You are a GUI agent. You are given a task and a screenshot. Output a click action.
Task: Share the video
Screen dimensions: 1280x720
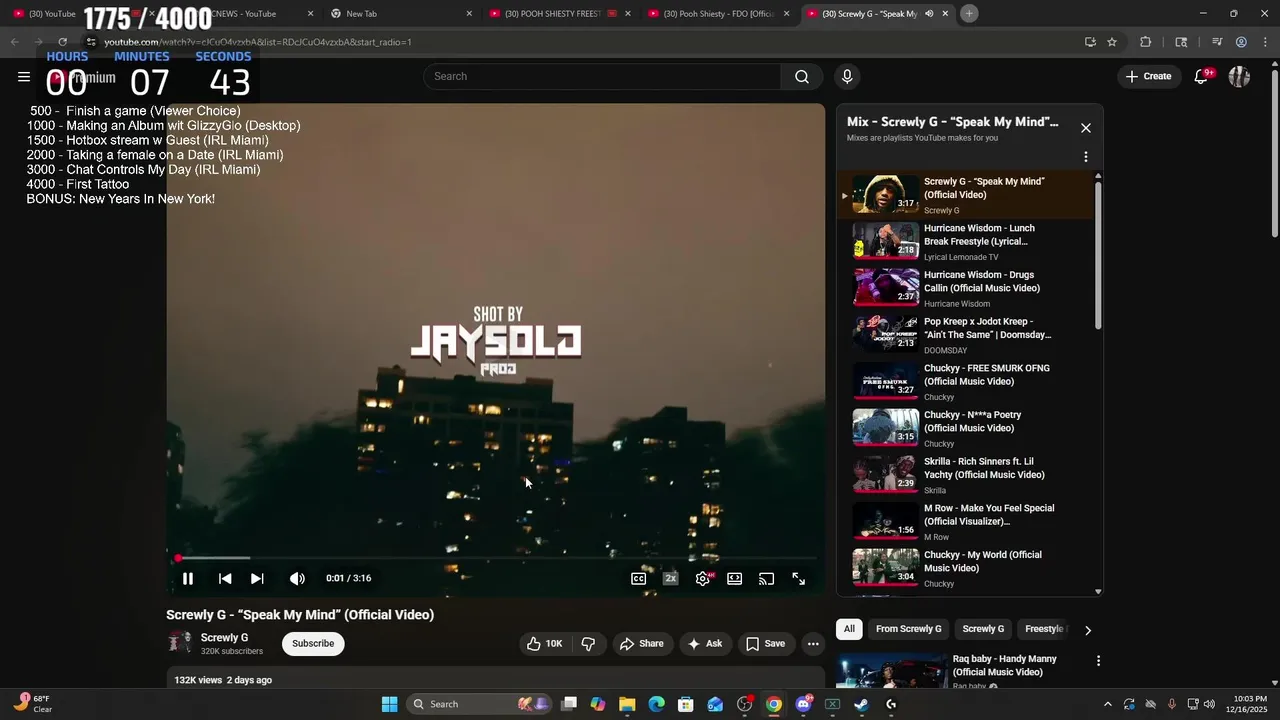pos(641,643)
